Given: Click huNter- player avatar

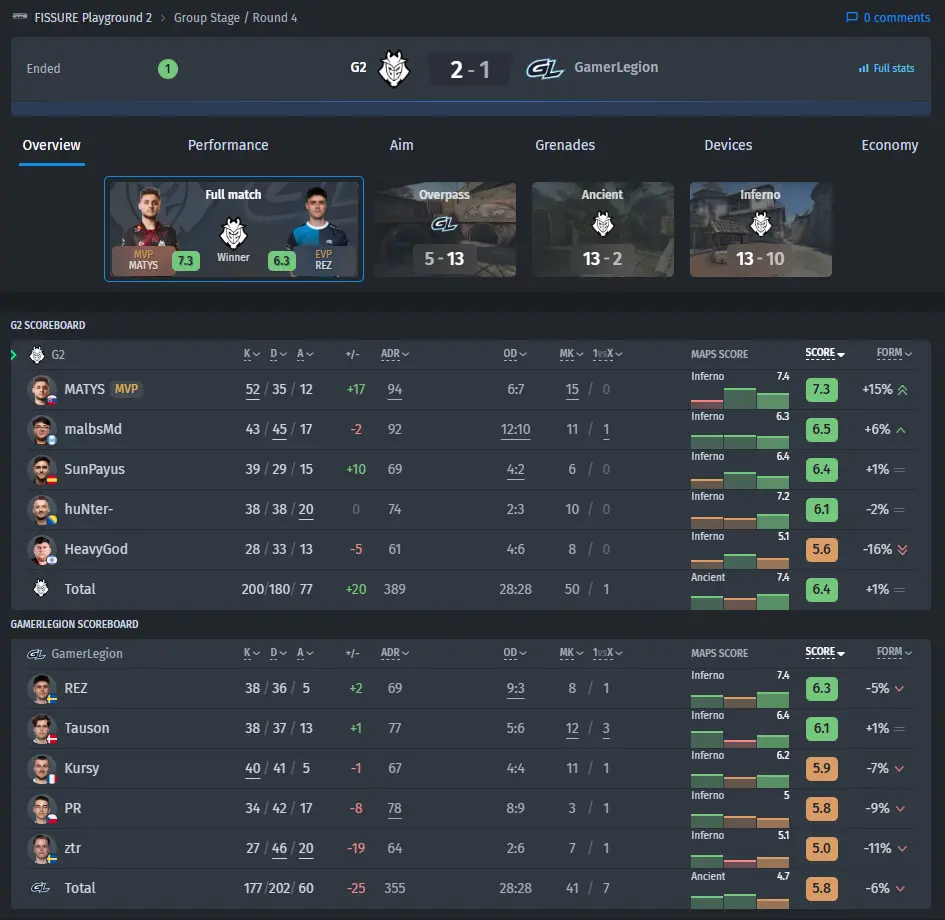Looking at the screenshot, I should tap(42, 510).
